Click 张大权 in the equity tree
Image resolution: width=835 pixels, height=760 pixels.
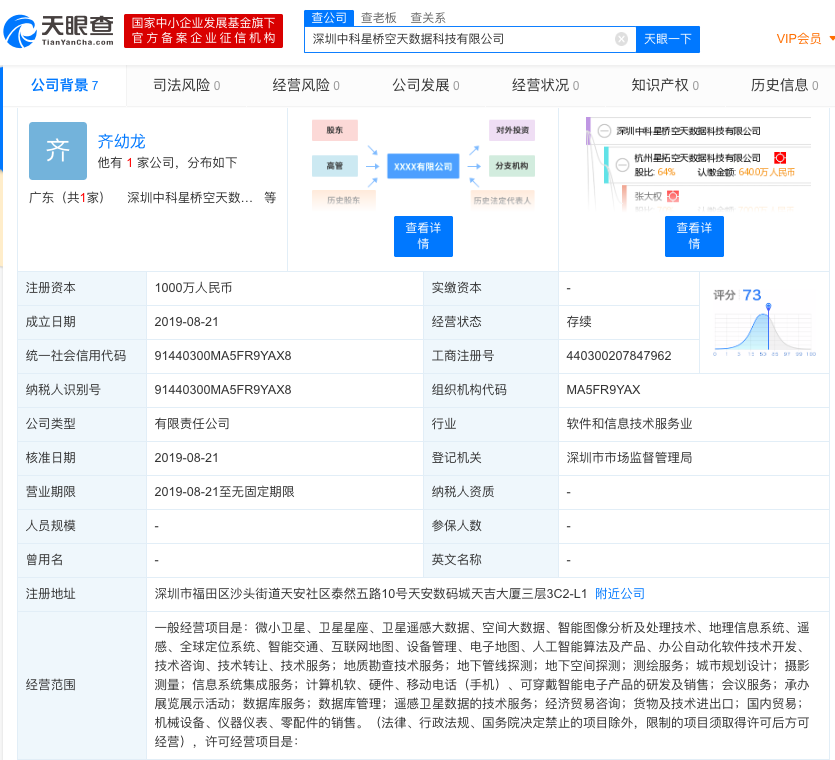[x=648, y=197]
